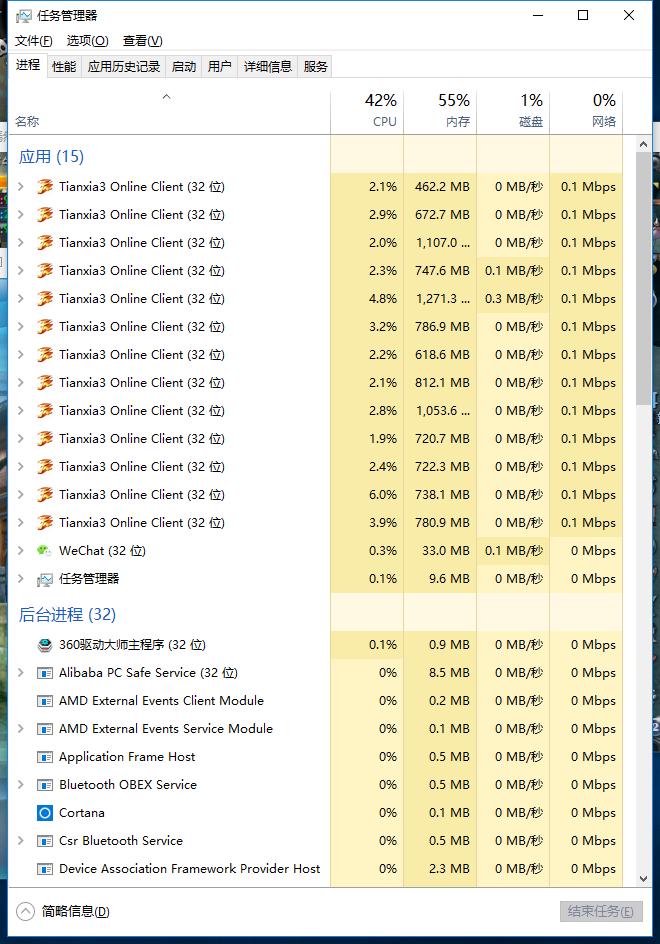Click the Alibaba PC Safe Service icon

click(x=45, y=673)
